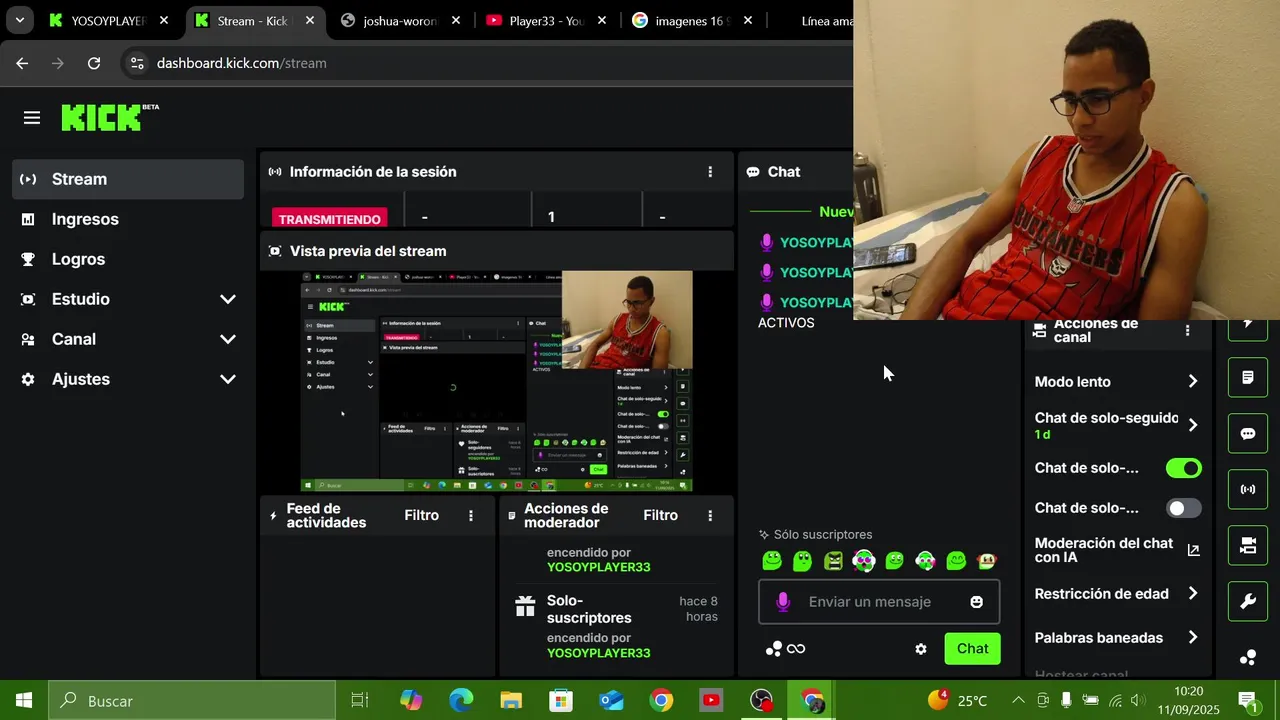The width and height of the screenshot is (1280, 720).
Task: Select Logros in the left sidebar
Action: (128, 259)
